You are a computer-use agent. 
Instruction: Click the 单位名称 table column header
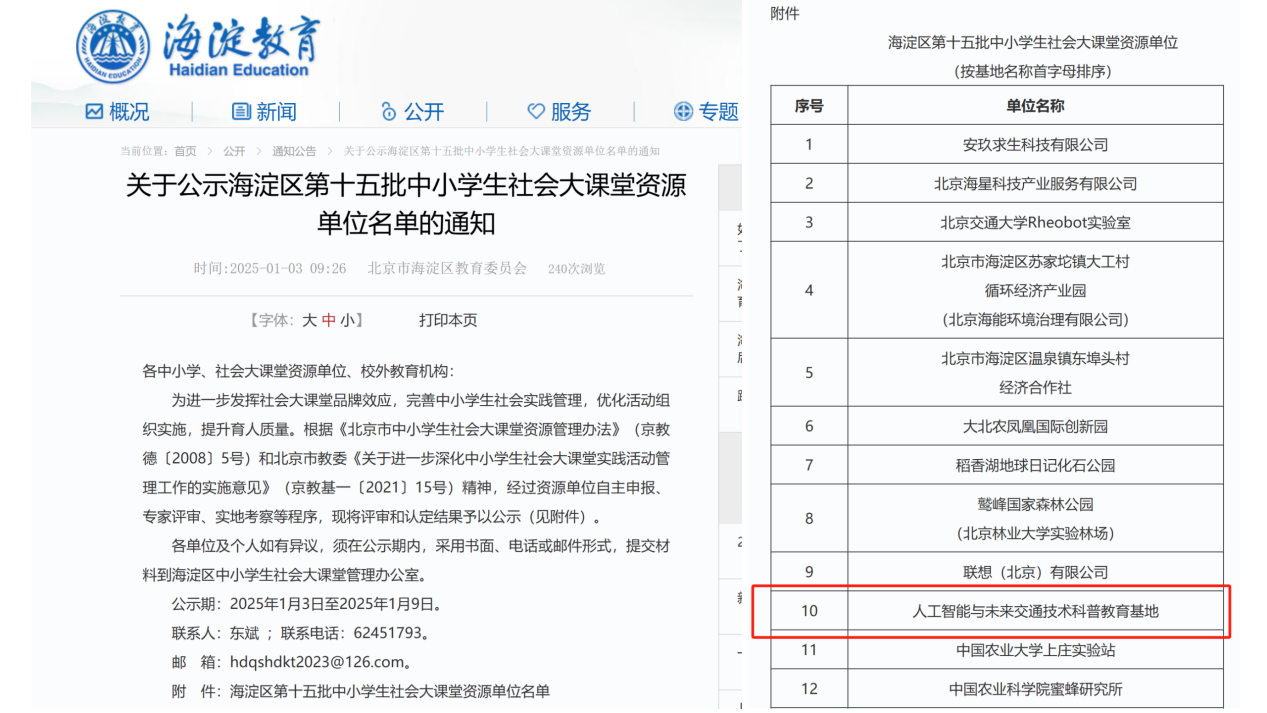pos(1035,105)
